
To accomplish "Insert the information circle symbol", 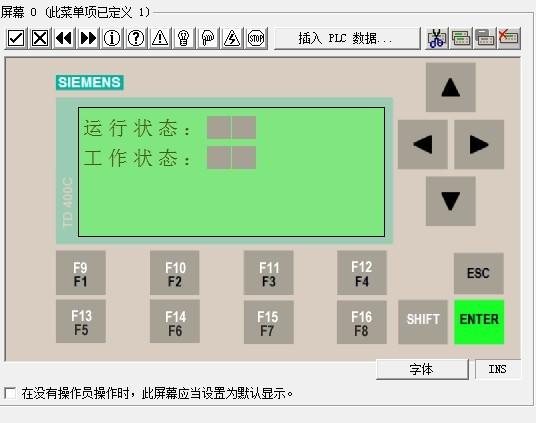I will coord(112,38).
